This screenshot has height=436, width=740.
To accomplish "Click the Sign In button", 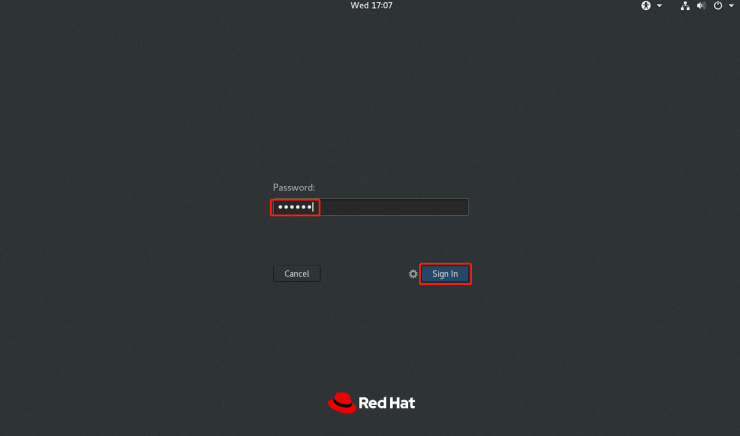I will [445, 274].
